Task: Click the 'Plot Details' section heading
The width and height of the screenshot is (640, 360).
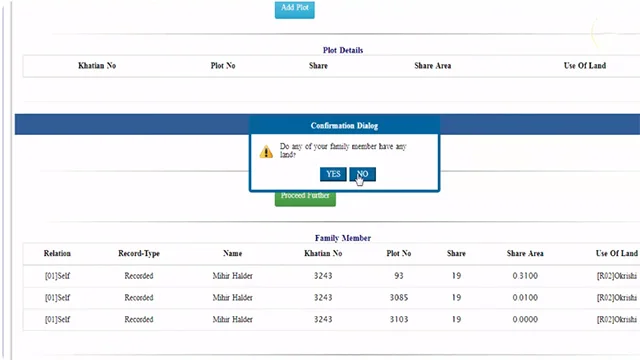Action: pos(343,50)
